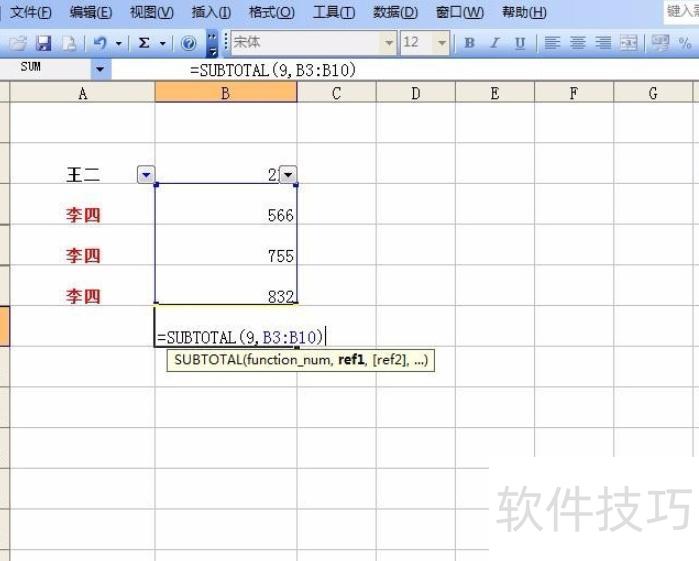Open the column B filter dropdown arrow
The image size is (699, 561).
click(x=288, y=174)
